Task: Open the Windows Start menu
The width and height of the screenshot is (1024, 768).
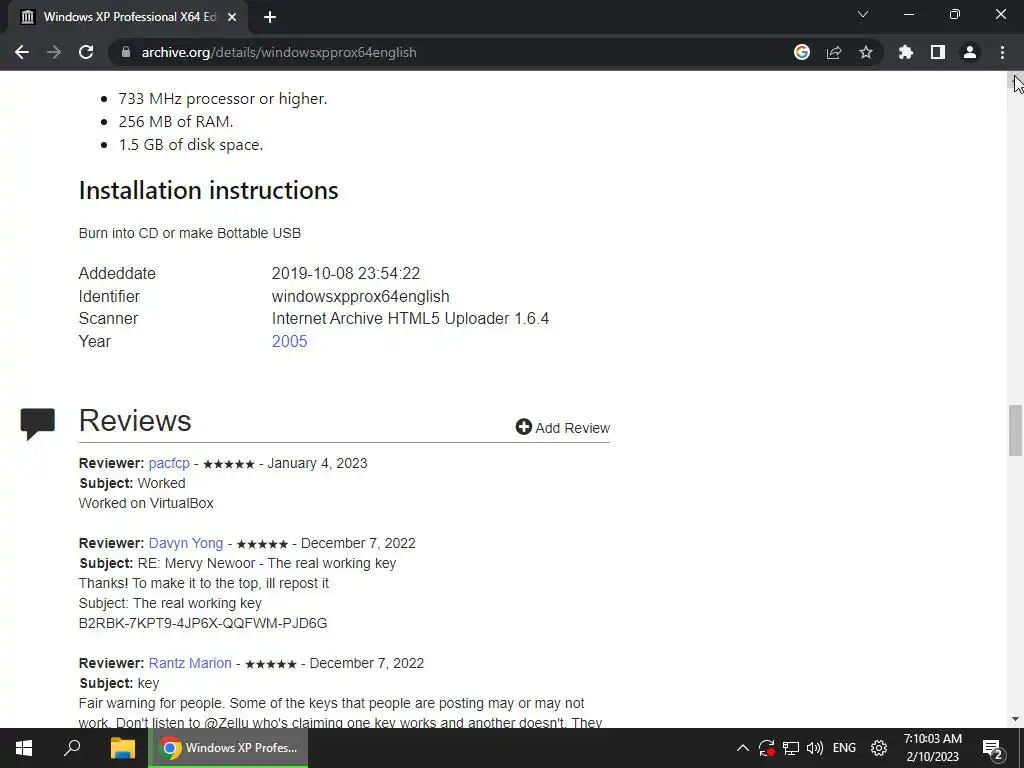Action: (x=24, y=748)
